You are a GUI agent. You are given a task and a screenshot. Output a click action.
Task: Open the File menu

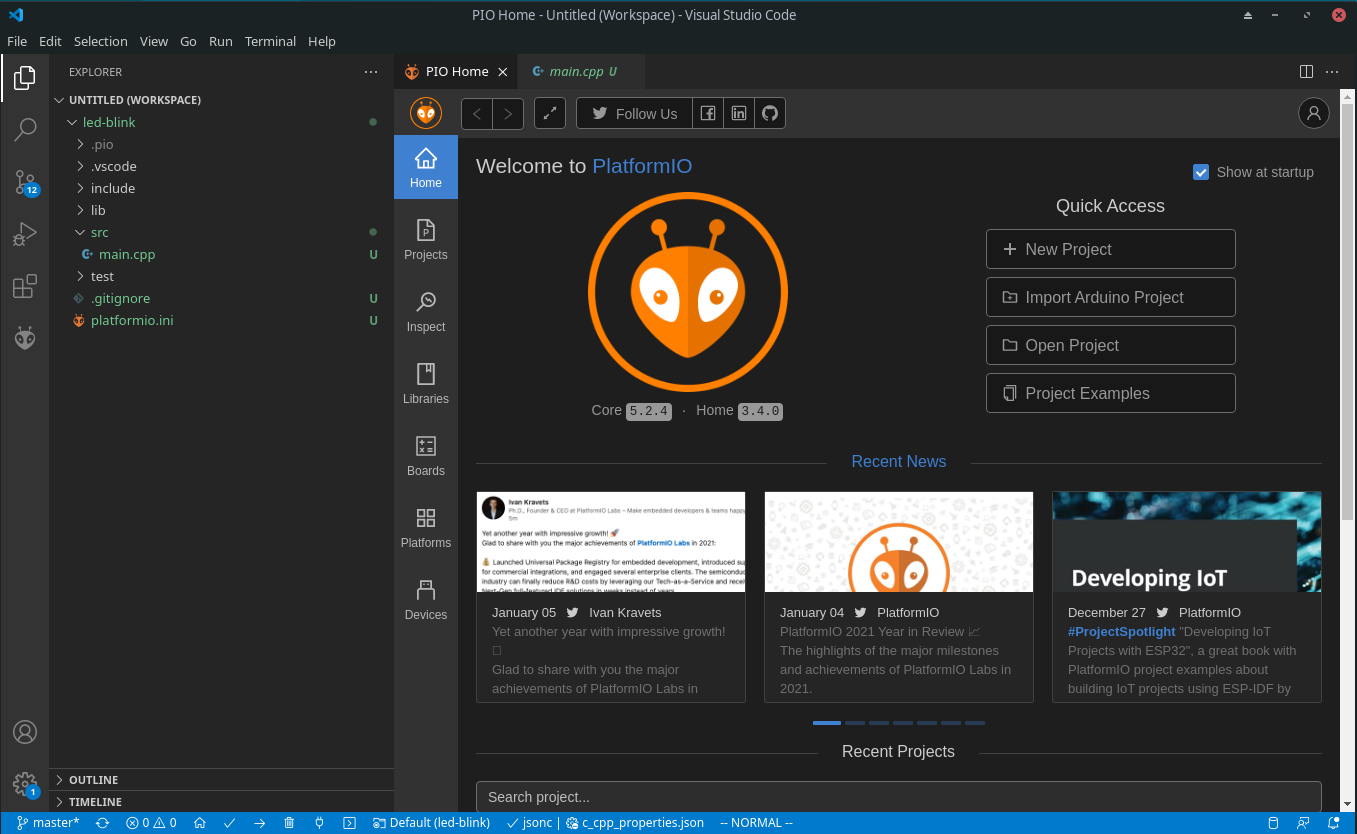[17, 41]
